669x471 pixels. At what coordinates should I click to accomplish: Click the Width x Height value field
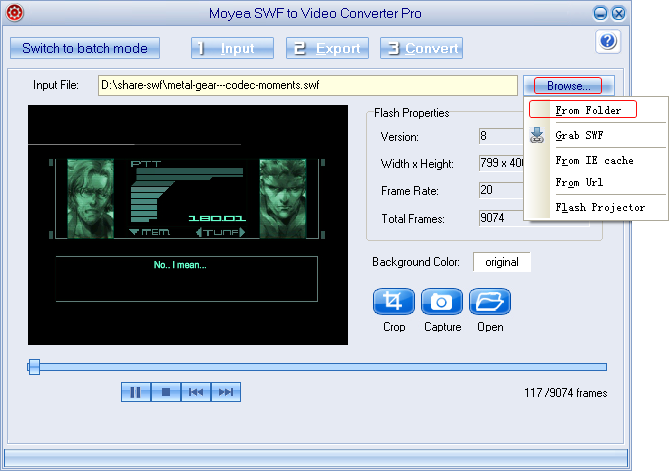click(501, 163)
